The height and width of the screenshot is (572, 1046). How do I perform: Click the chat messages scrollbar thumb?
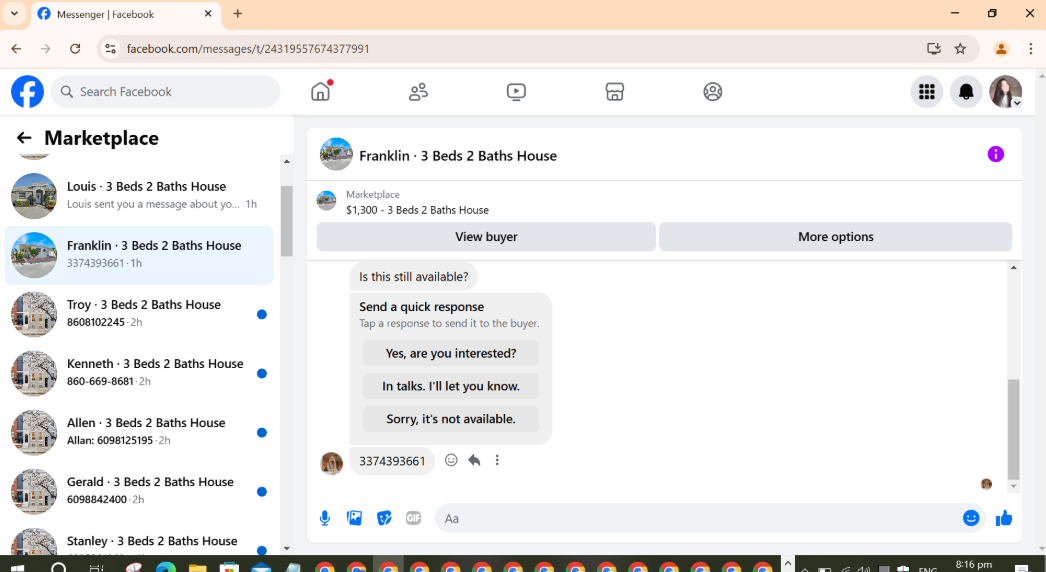tap(1013, 429)
